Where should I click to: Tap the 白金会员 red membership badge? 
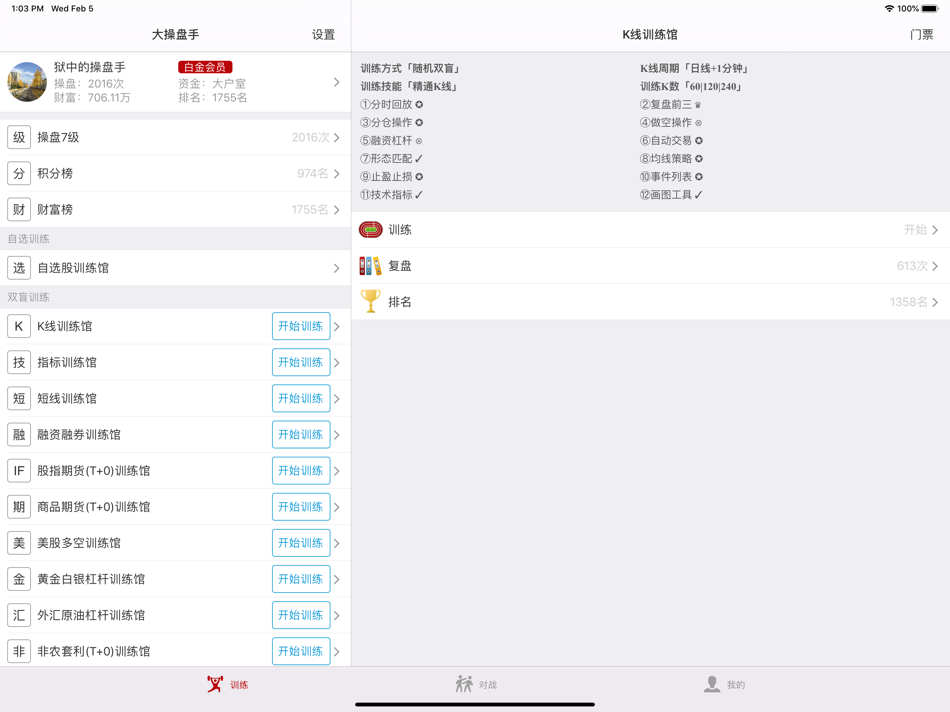pos(205,67)
